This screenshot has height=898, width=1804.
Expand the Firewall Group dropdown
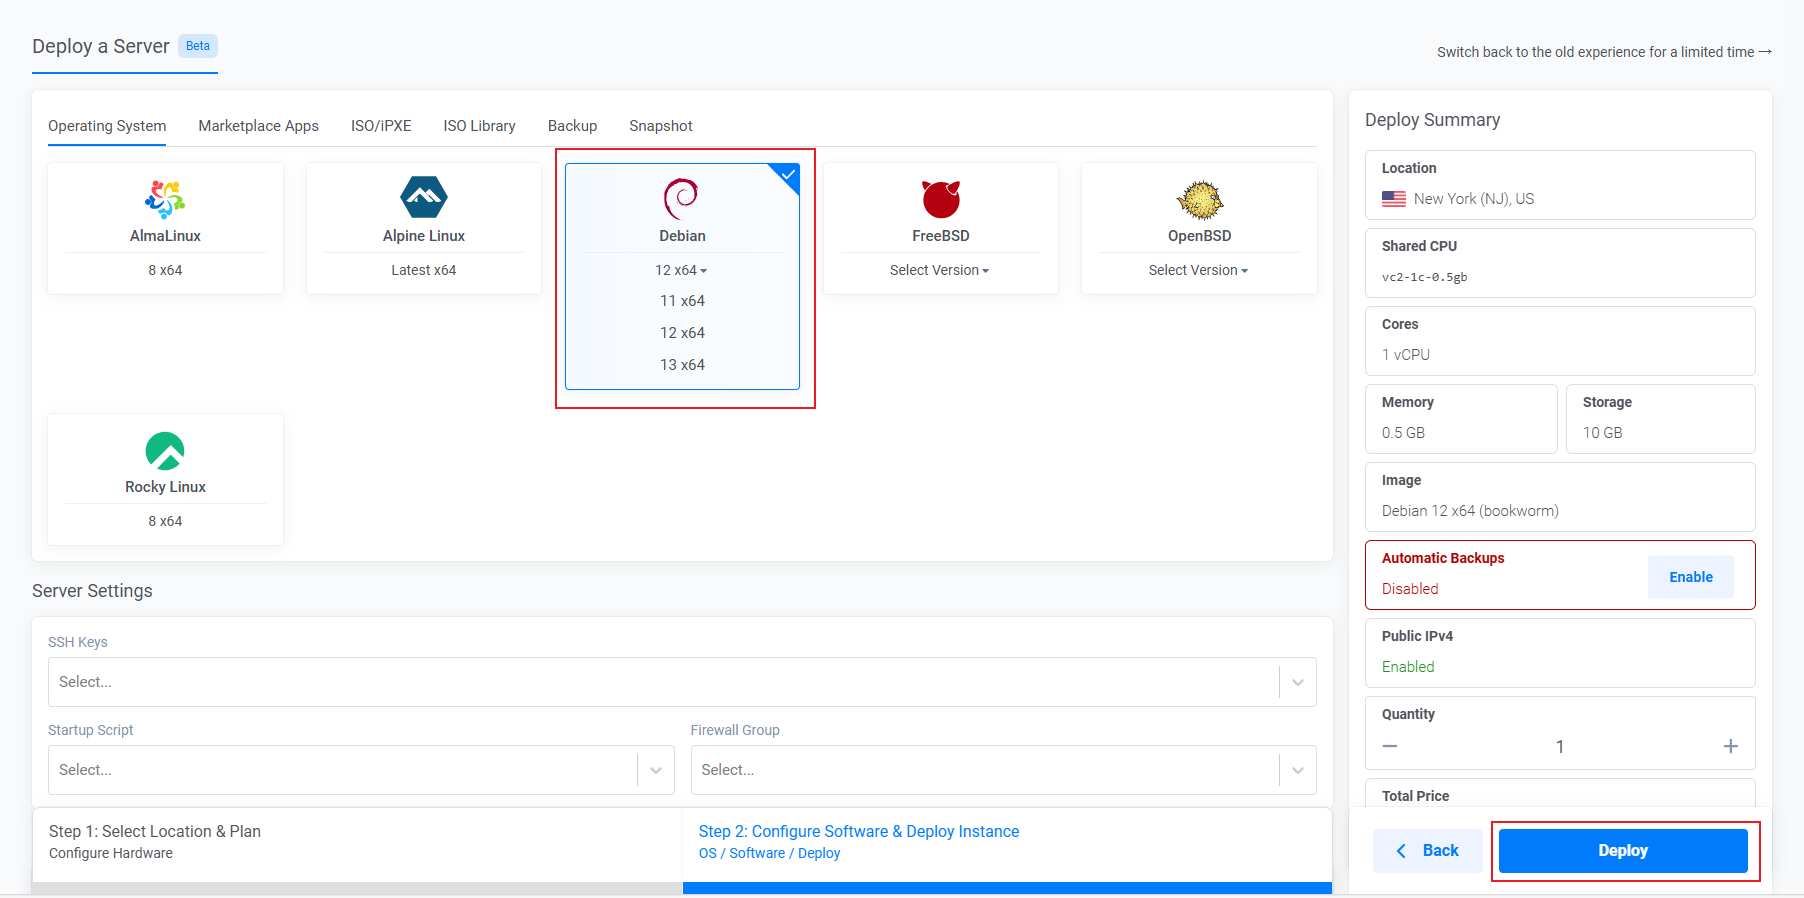(1002, 770)
